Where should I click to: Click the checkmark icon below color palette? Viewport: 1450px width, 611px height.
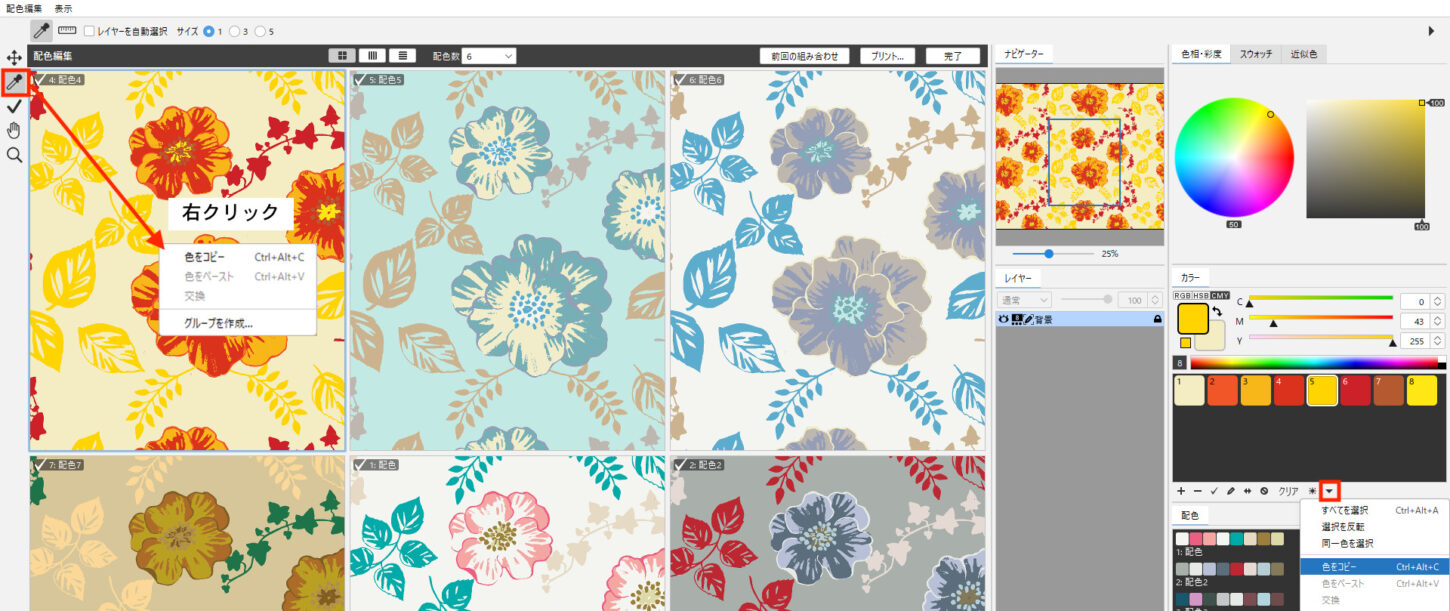1214,491
